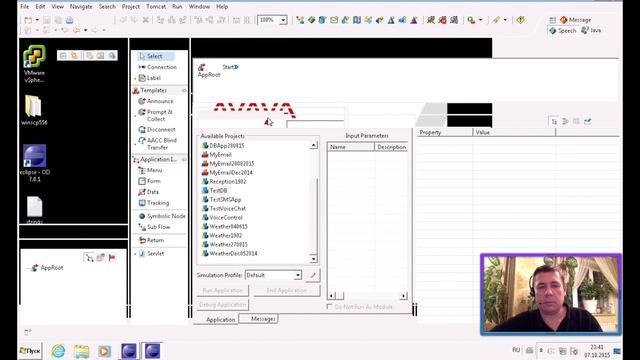640x360 pixels.
Task: Launch eclipse - OD 7.0.1 desktop shortcut
Action: (34, 163)
